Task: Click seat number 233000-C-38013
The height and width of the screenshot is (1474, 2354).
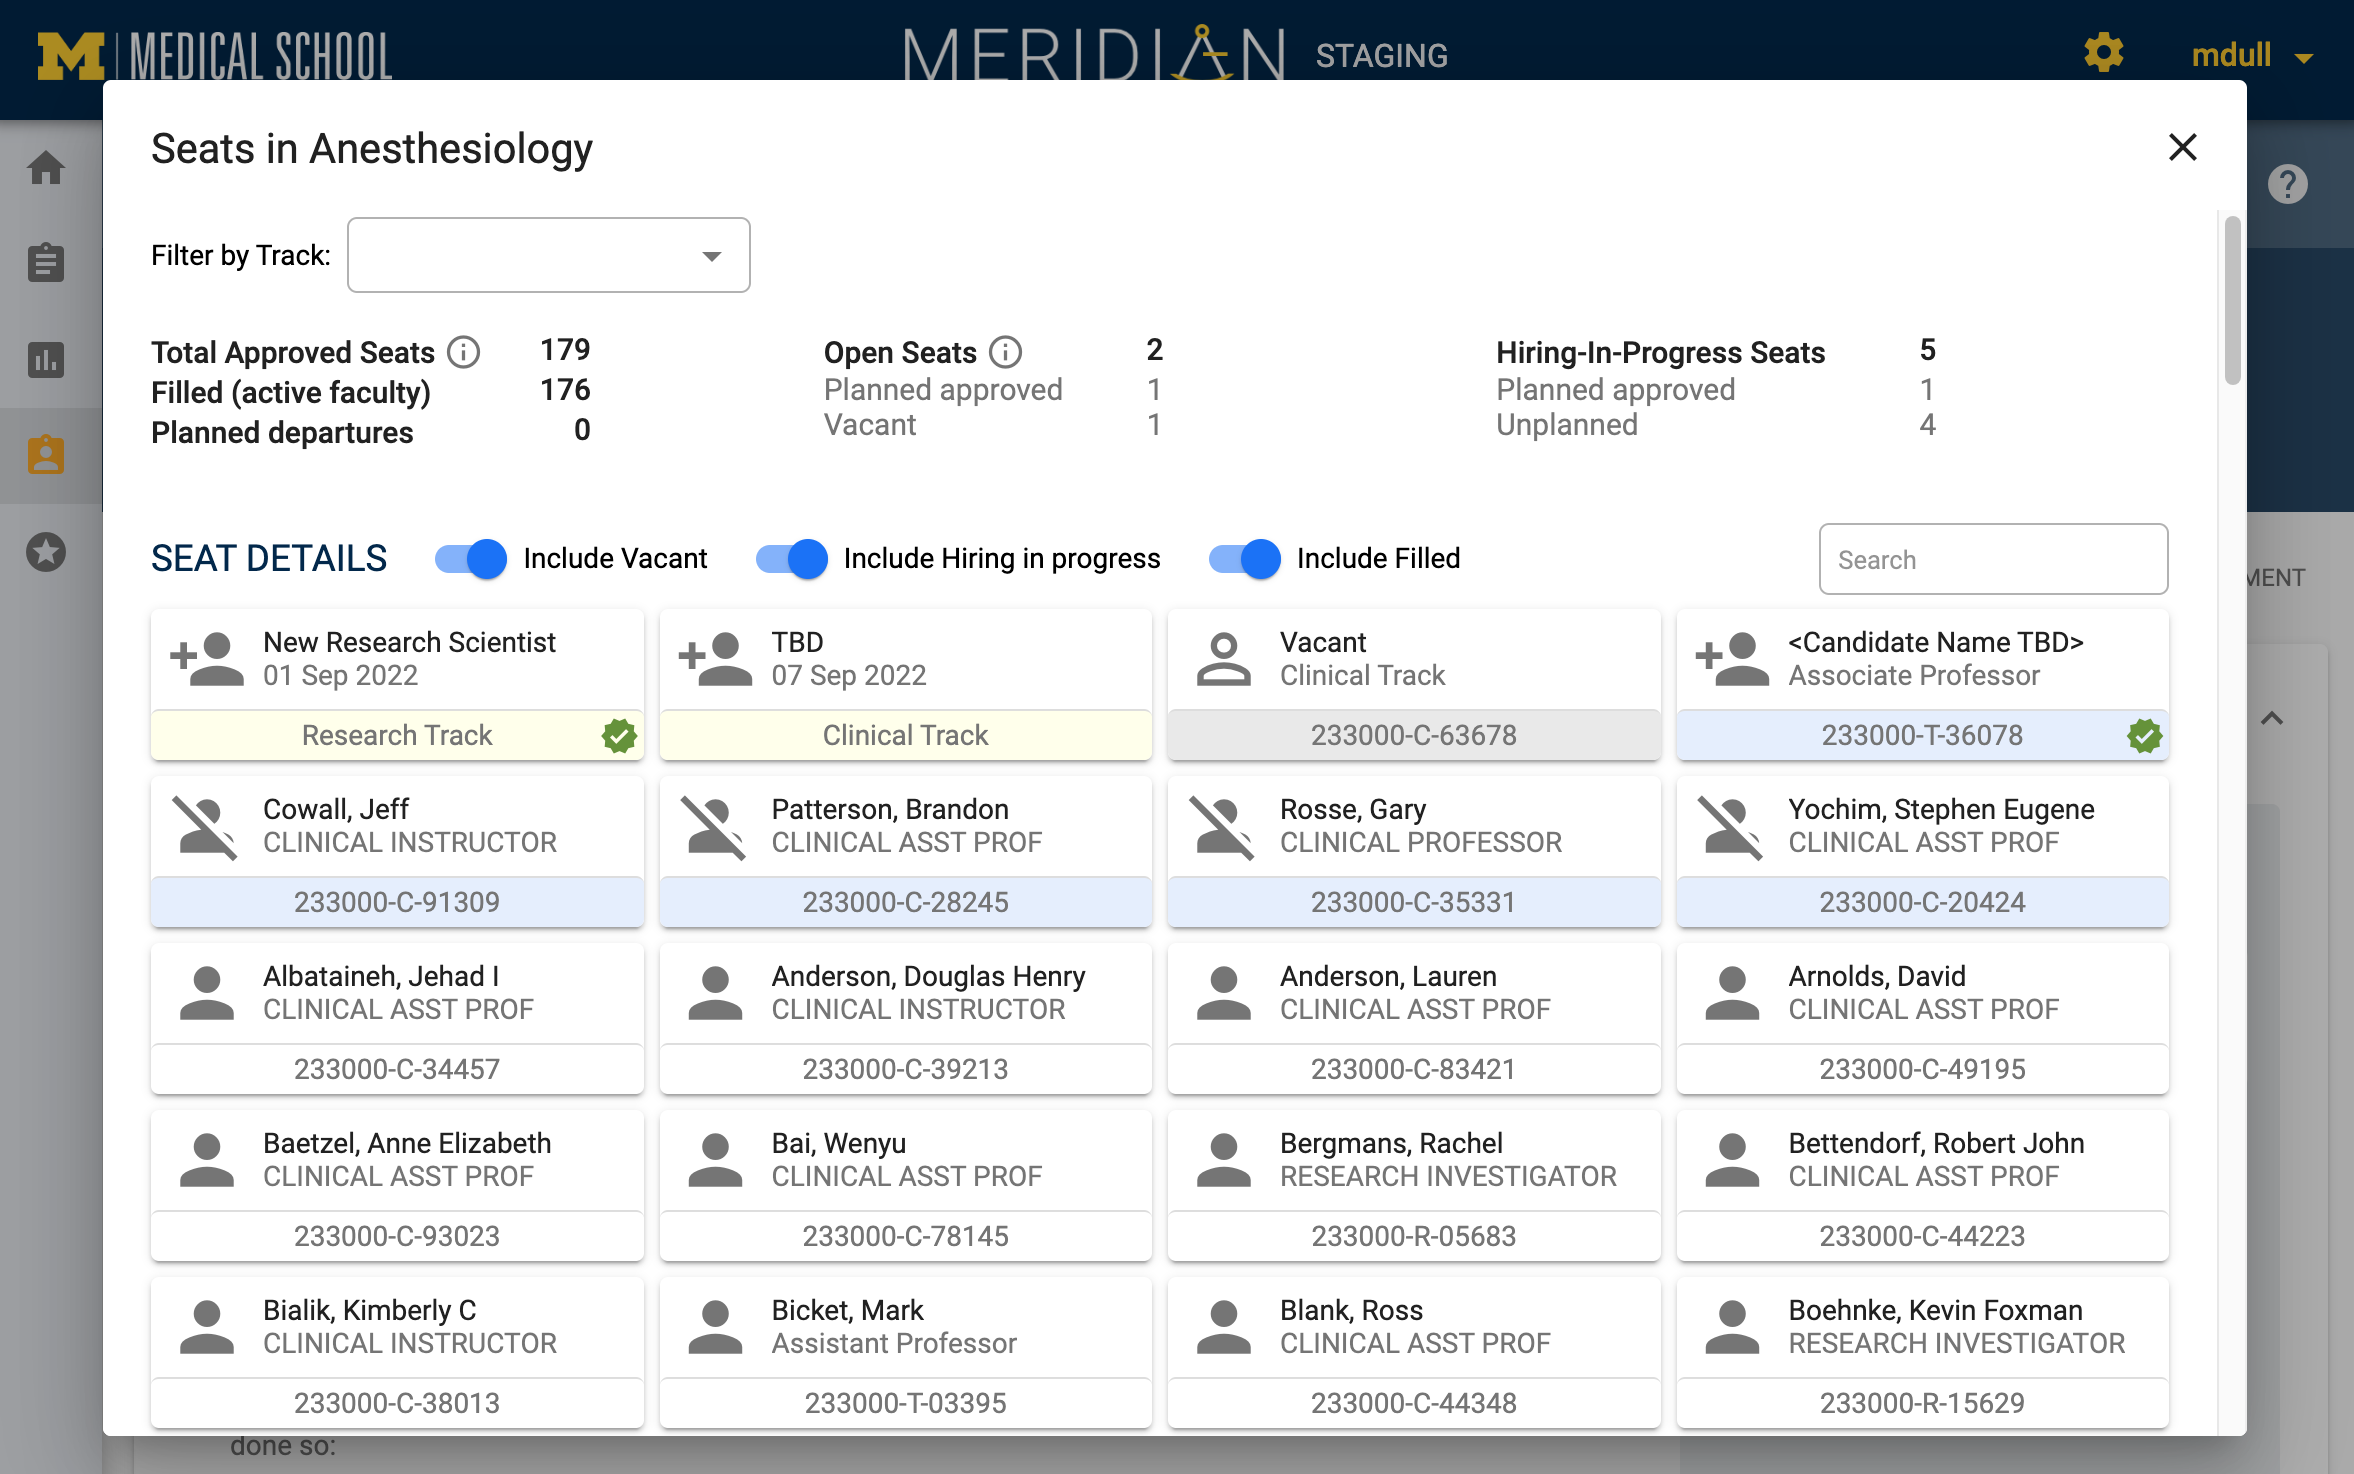Action: click(397, 1403)
